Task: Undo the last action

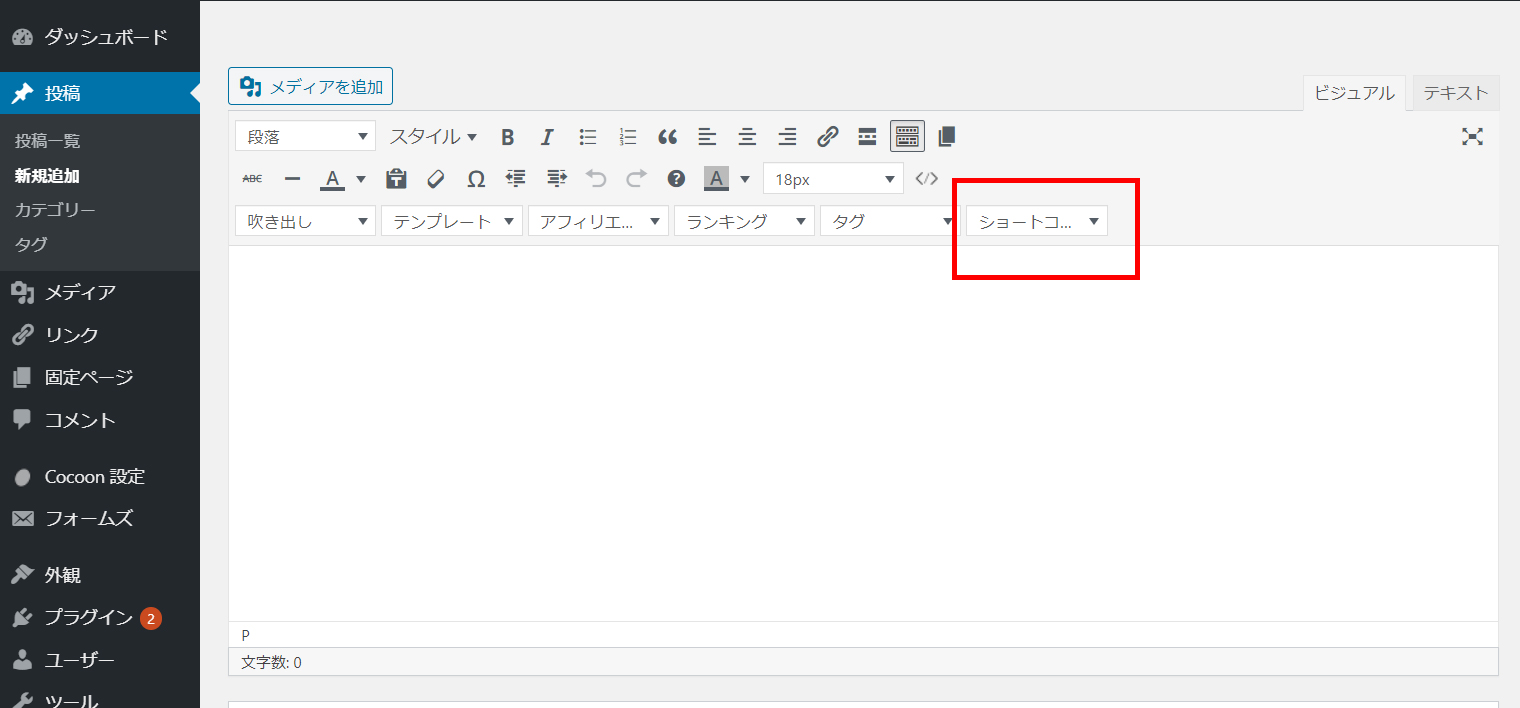Action: tap(596, 178)
